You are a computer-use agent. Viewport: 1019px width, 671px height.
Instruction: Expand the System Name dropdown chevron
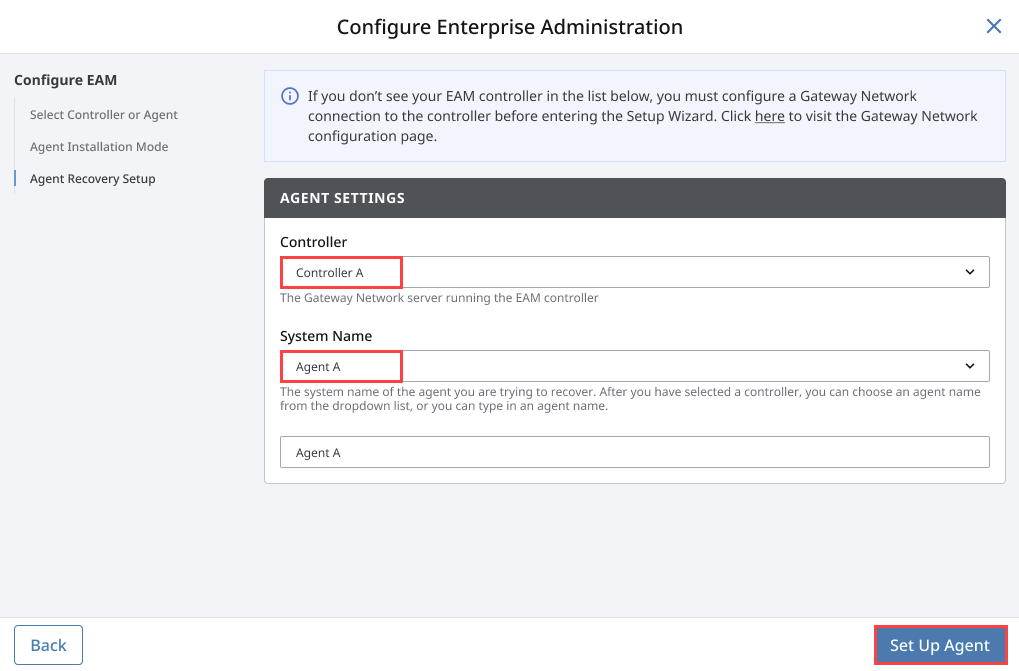coord(969,366)
